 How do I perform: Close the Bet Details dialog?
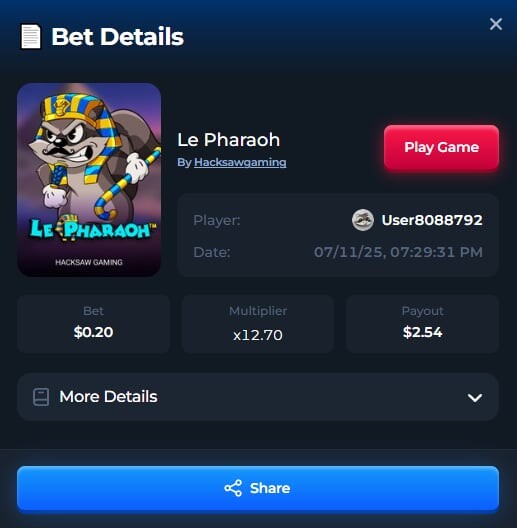[496, 24]
